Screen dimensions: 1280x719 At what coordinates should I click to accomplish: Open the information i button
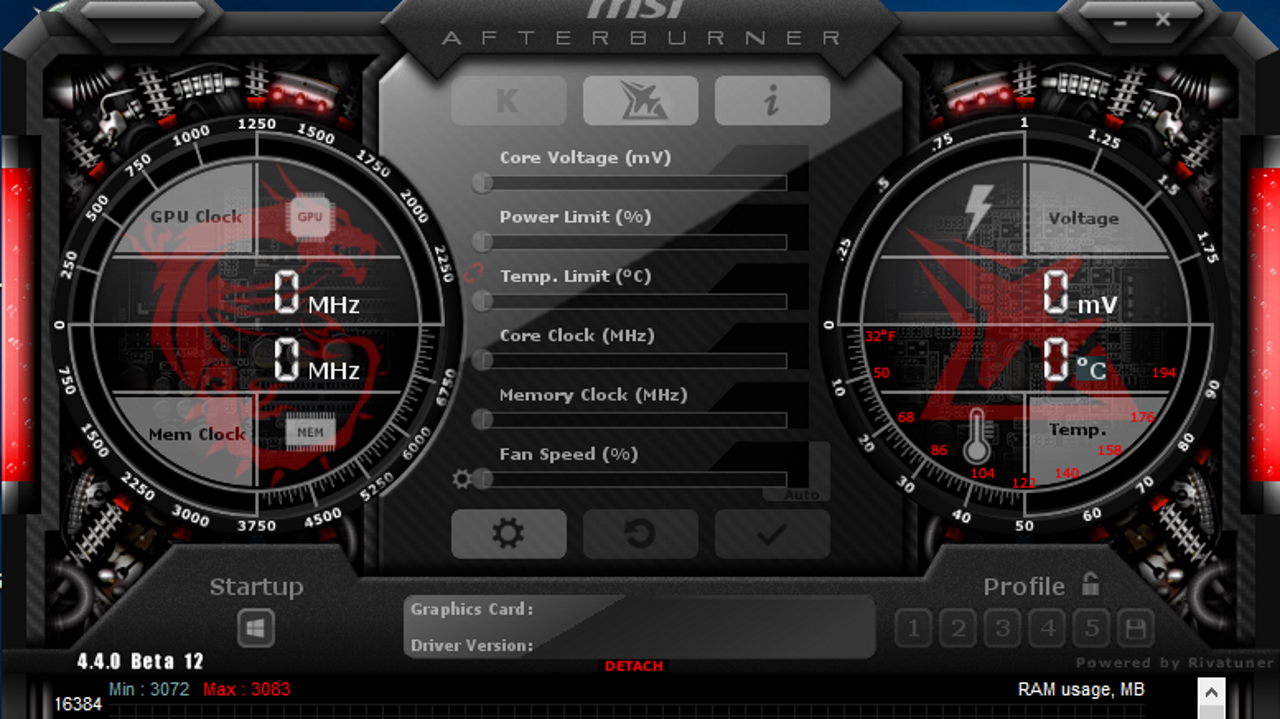772,101
